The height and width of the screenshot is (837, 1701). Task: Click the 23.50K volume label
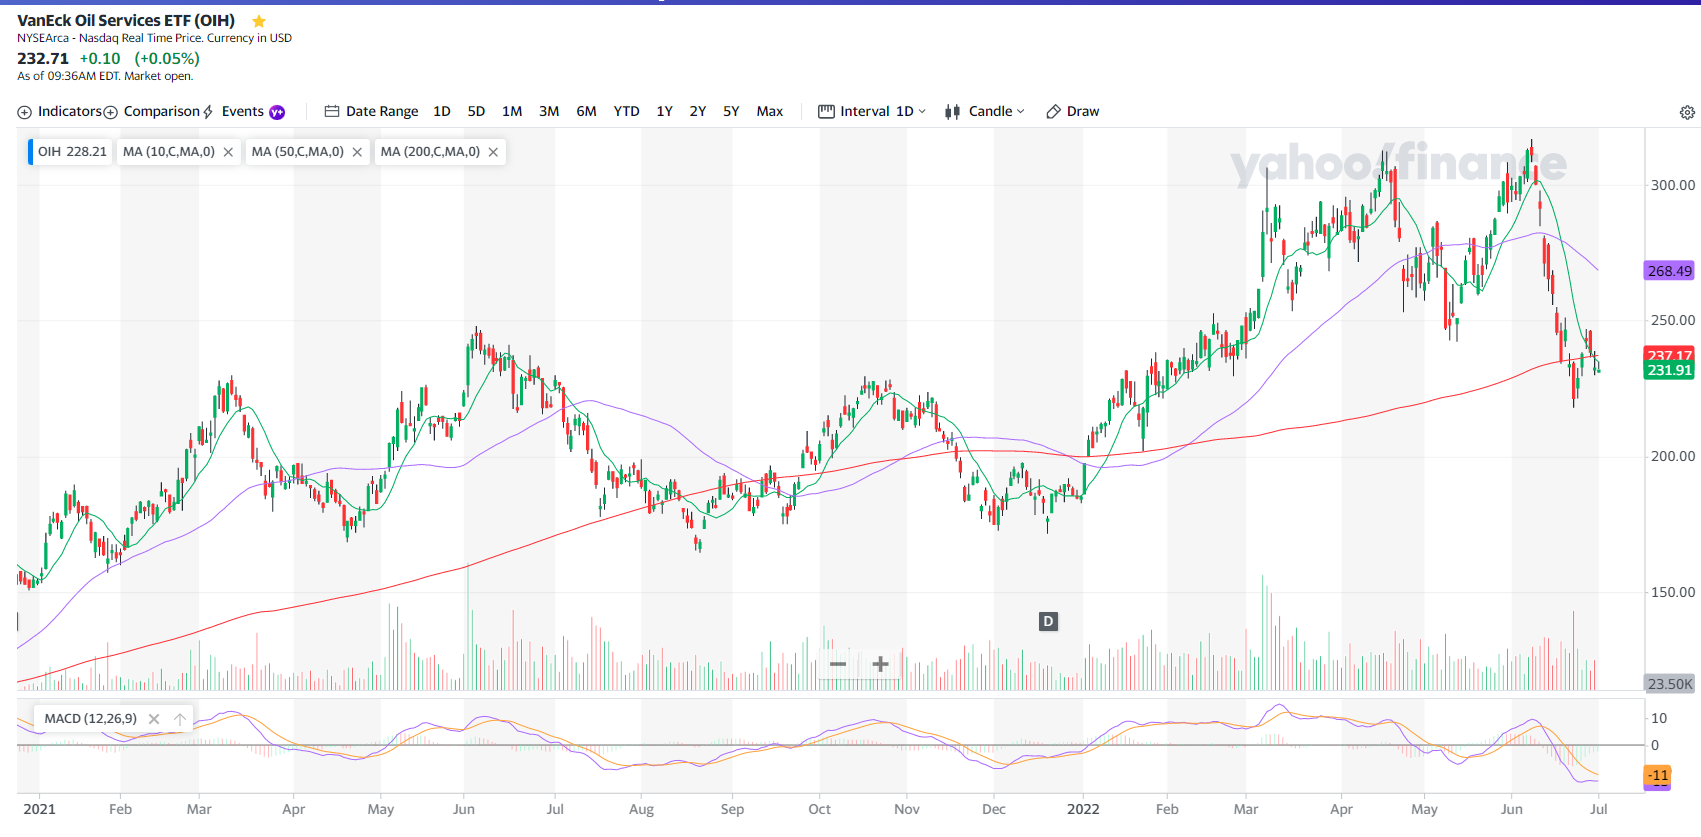tap(1670, 684)
